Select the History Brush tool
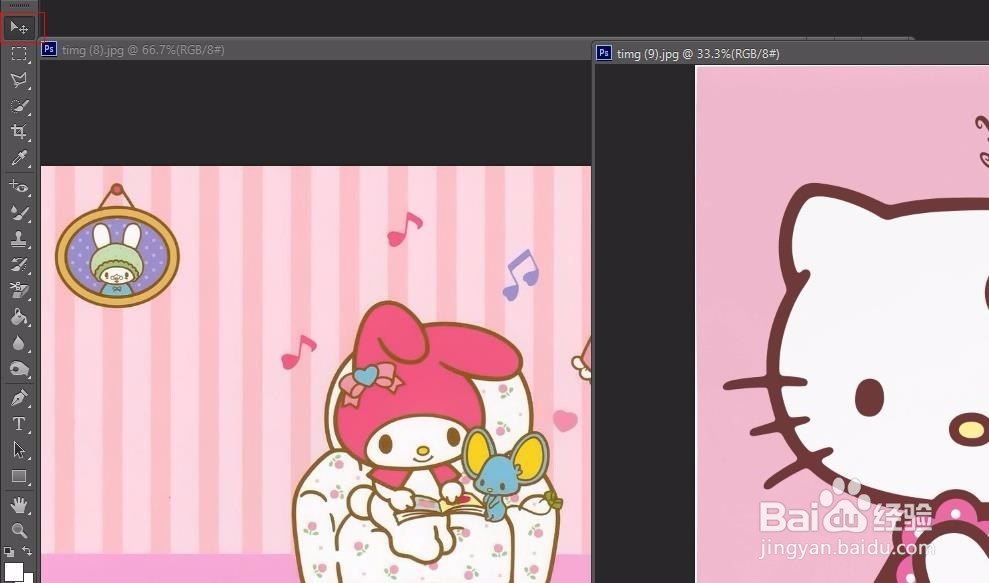Screen dimensions: 989x583 pyautogui.click(x=19, y=265)
